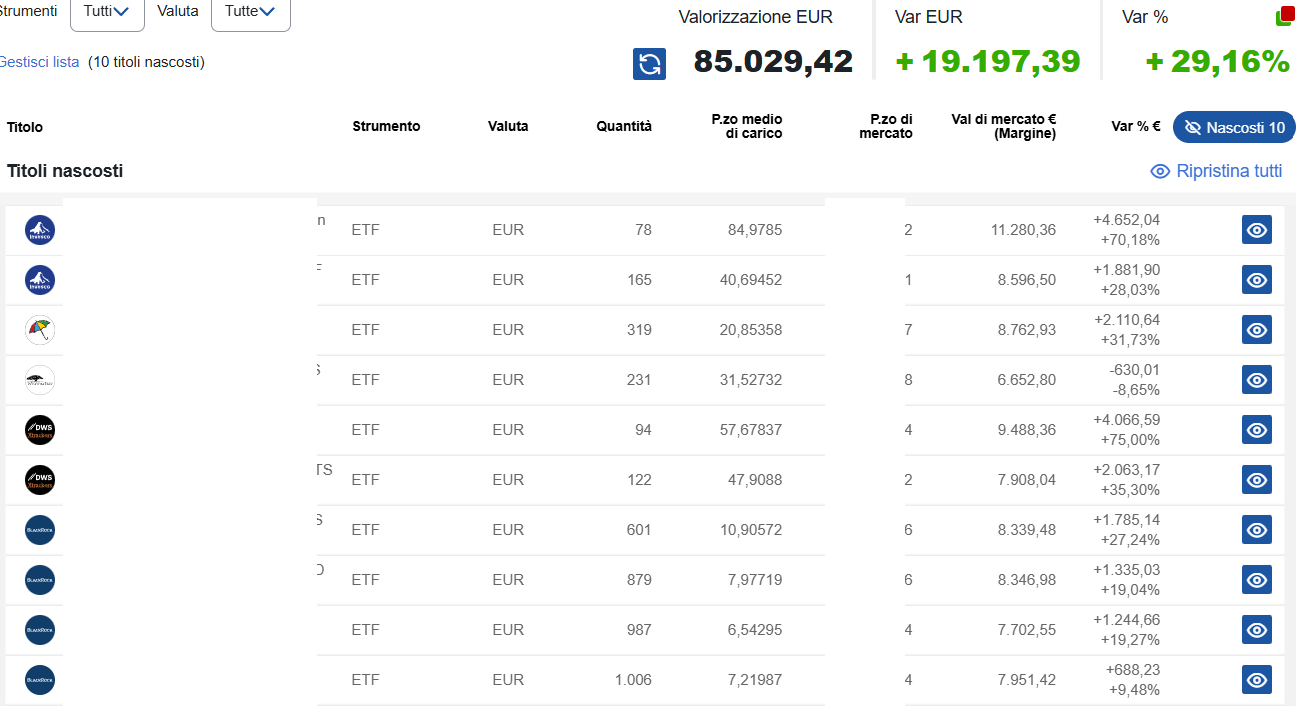Click the 'Ripristina tutti' link
This screenshot has width=1297, height=706.
tap(1216, 171)
